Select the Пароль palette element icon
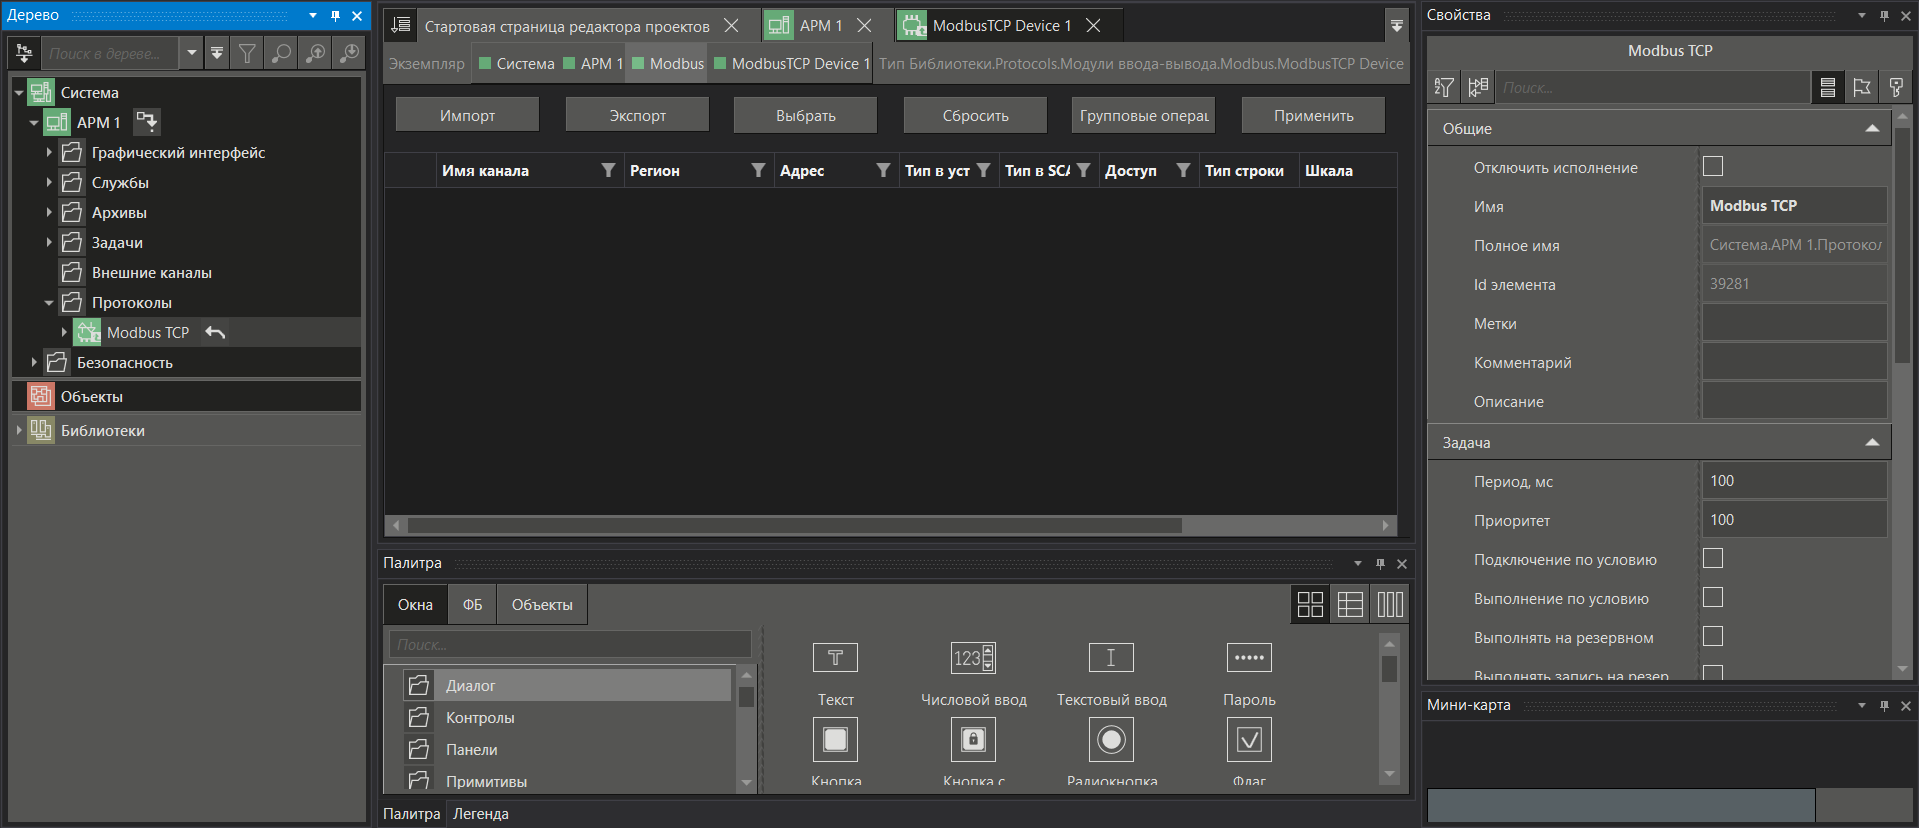Image resolution: width=1919 pixels, height=828 pixels. click(1249, 658)
